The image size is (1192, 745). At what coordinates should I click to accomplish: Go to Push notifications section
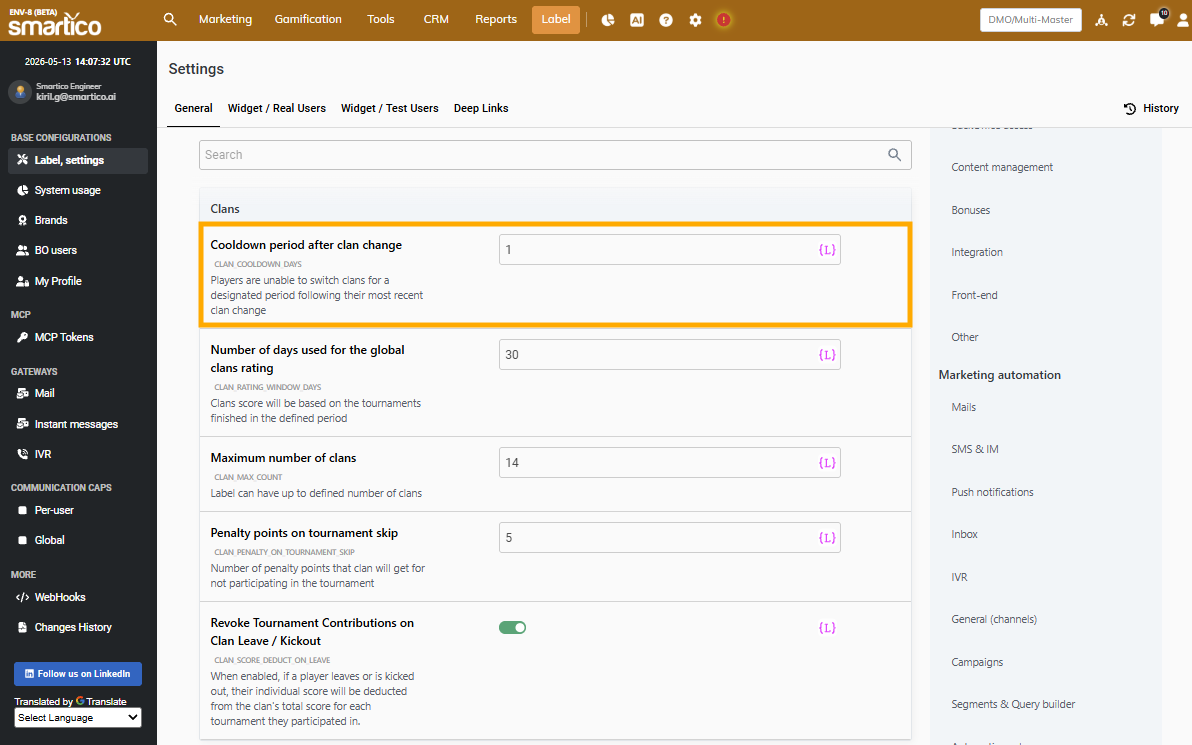click(x=992, y=493)
